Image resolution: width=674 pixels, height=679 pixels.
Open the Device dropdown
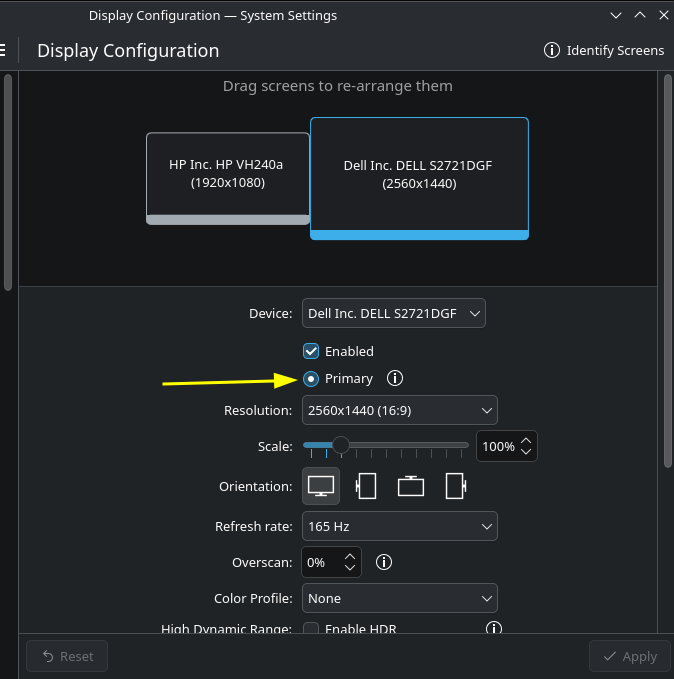(393, 313)
